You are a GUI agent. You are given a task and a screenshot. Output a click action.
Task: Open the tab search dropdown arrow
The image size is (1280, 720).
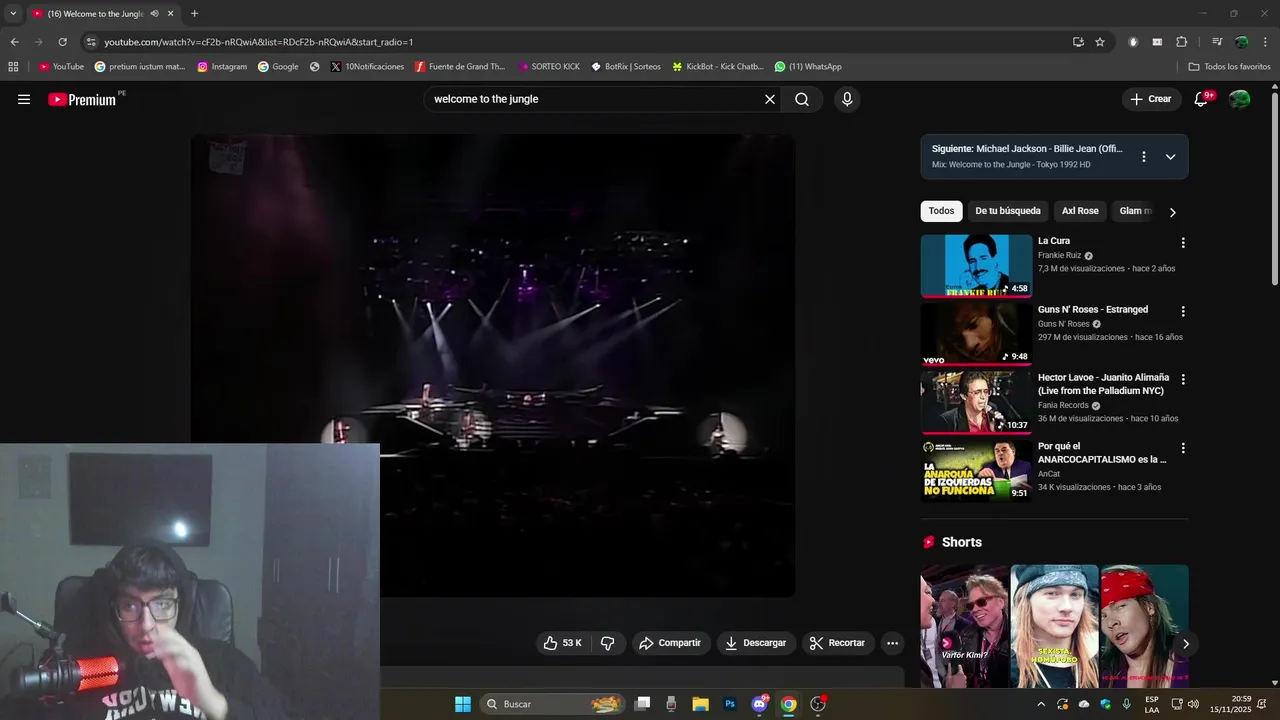[13, 13]
